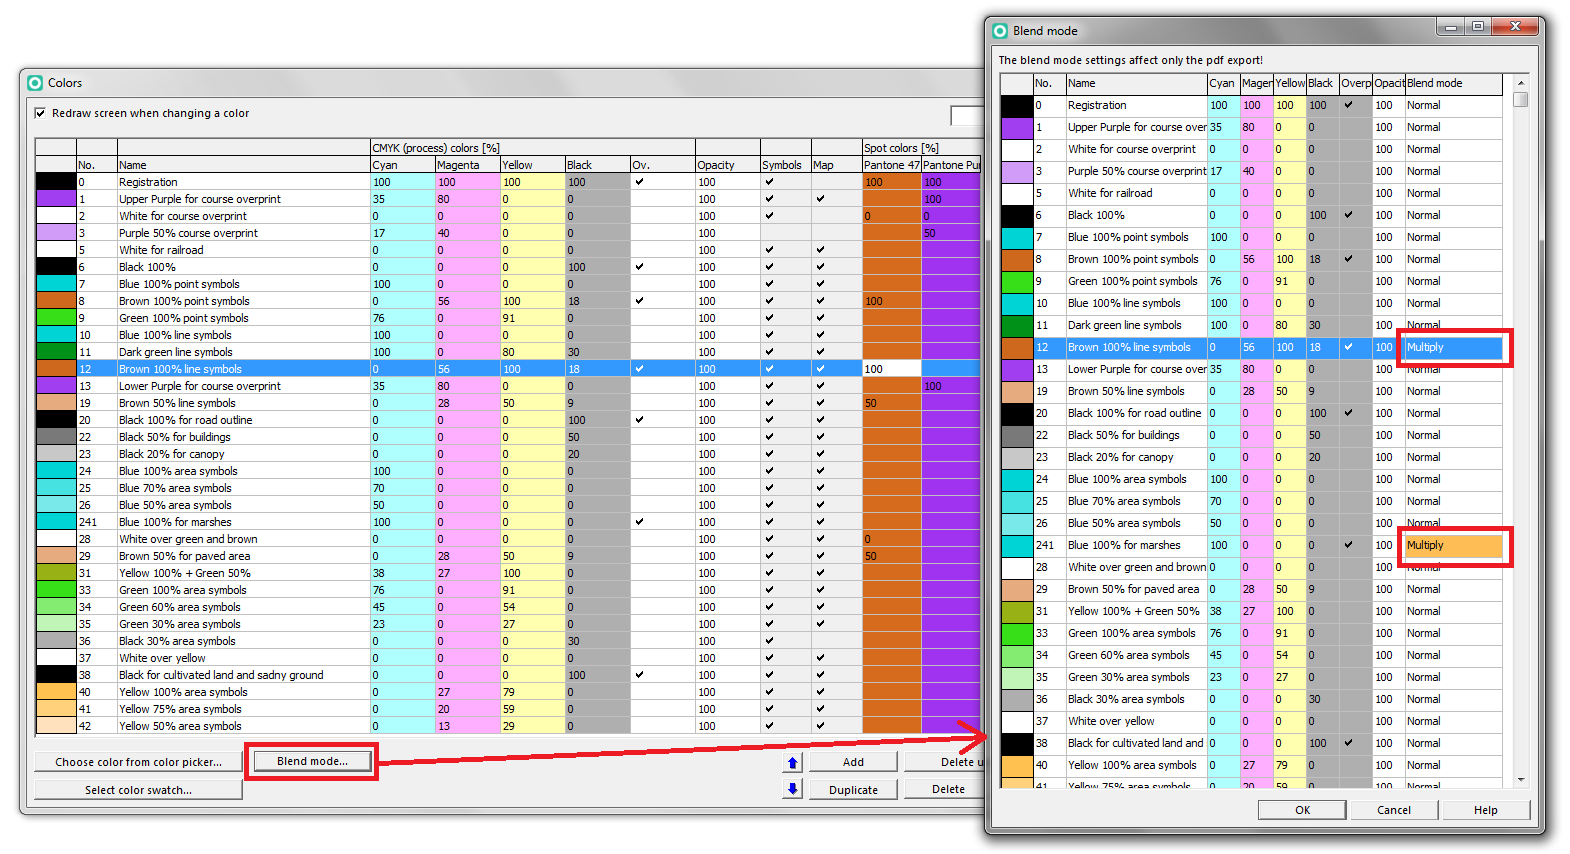This screenshot has width=1570, height=854.
Task: Click the Blend mode list scrollbar up arrow
Action: tap(1521, 83)
